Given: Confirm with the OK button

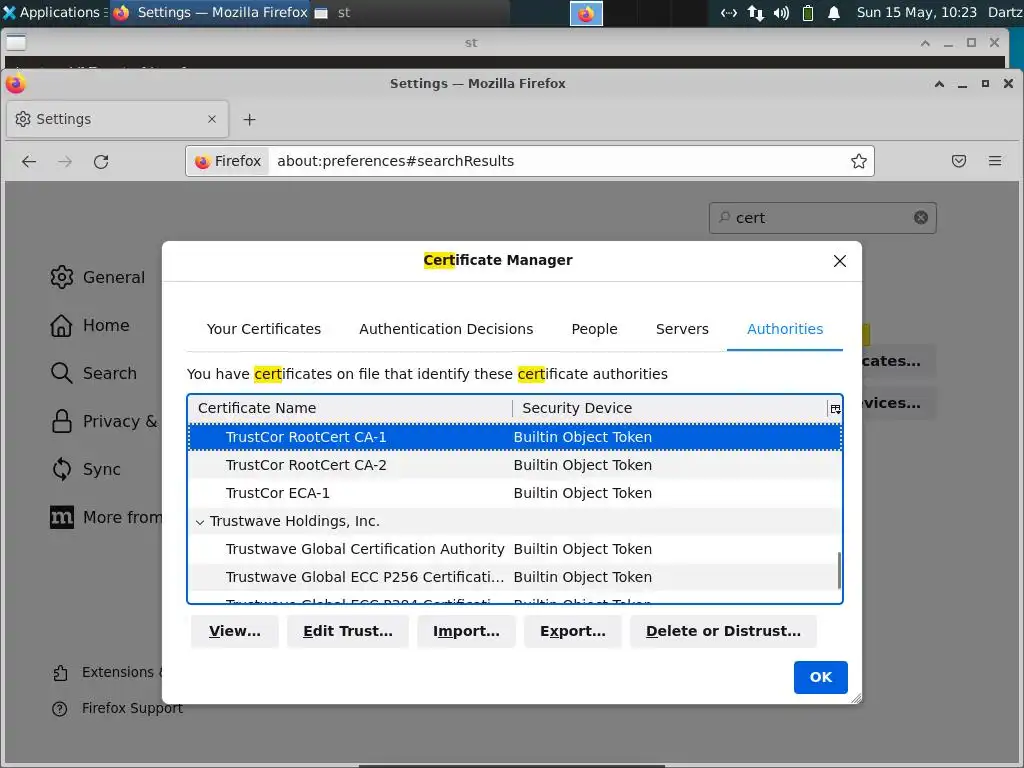Looking at the screenshot, I should [820, 677].
